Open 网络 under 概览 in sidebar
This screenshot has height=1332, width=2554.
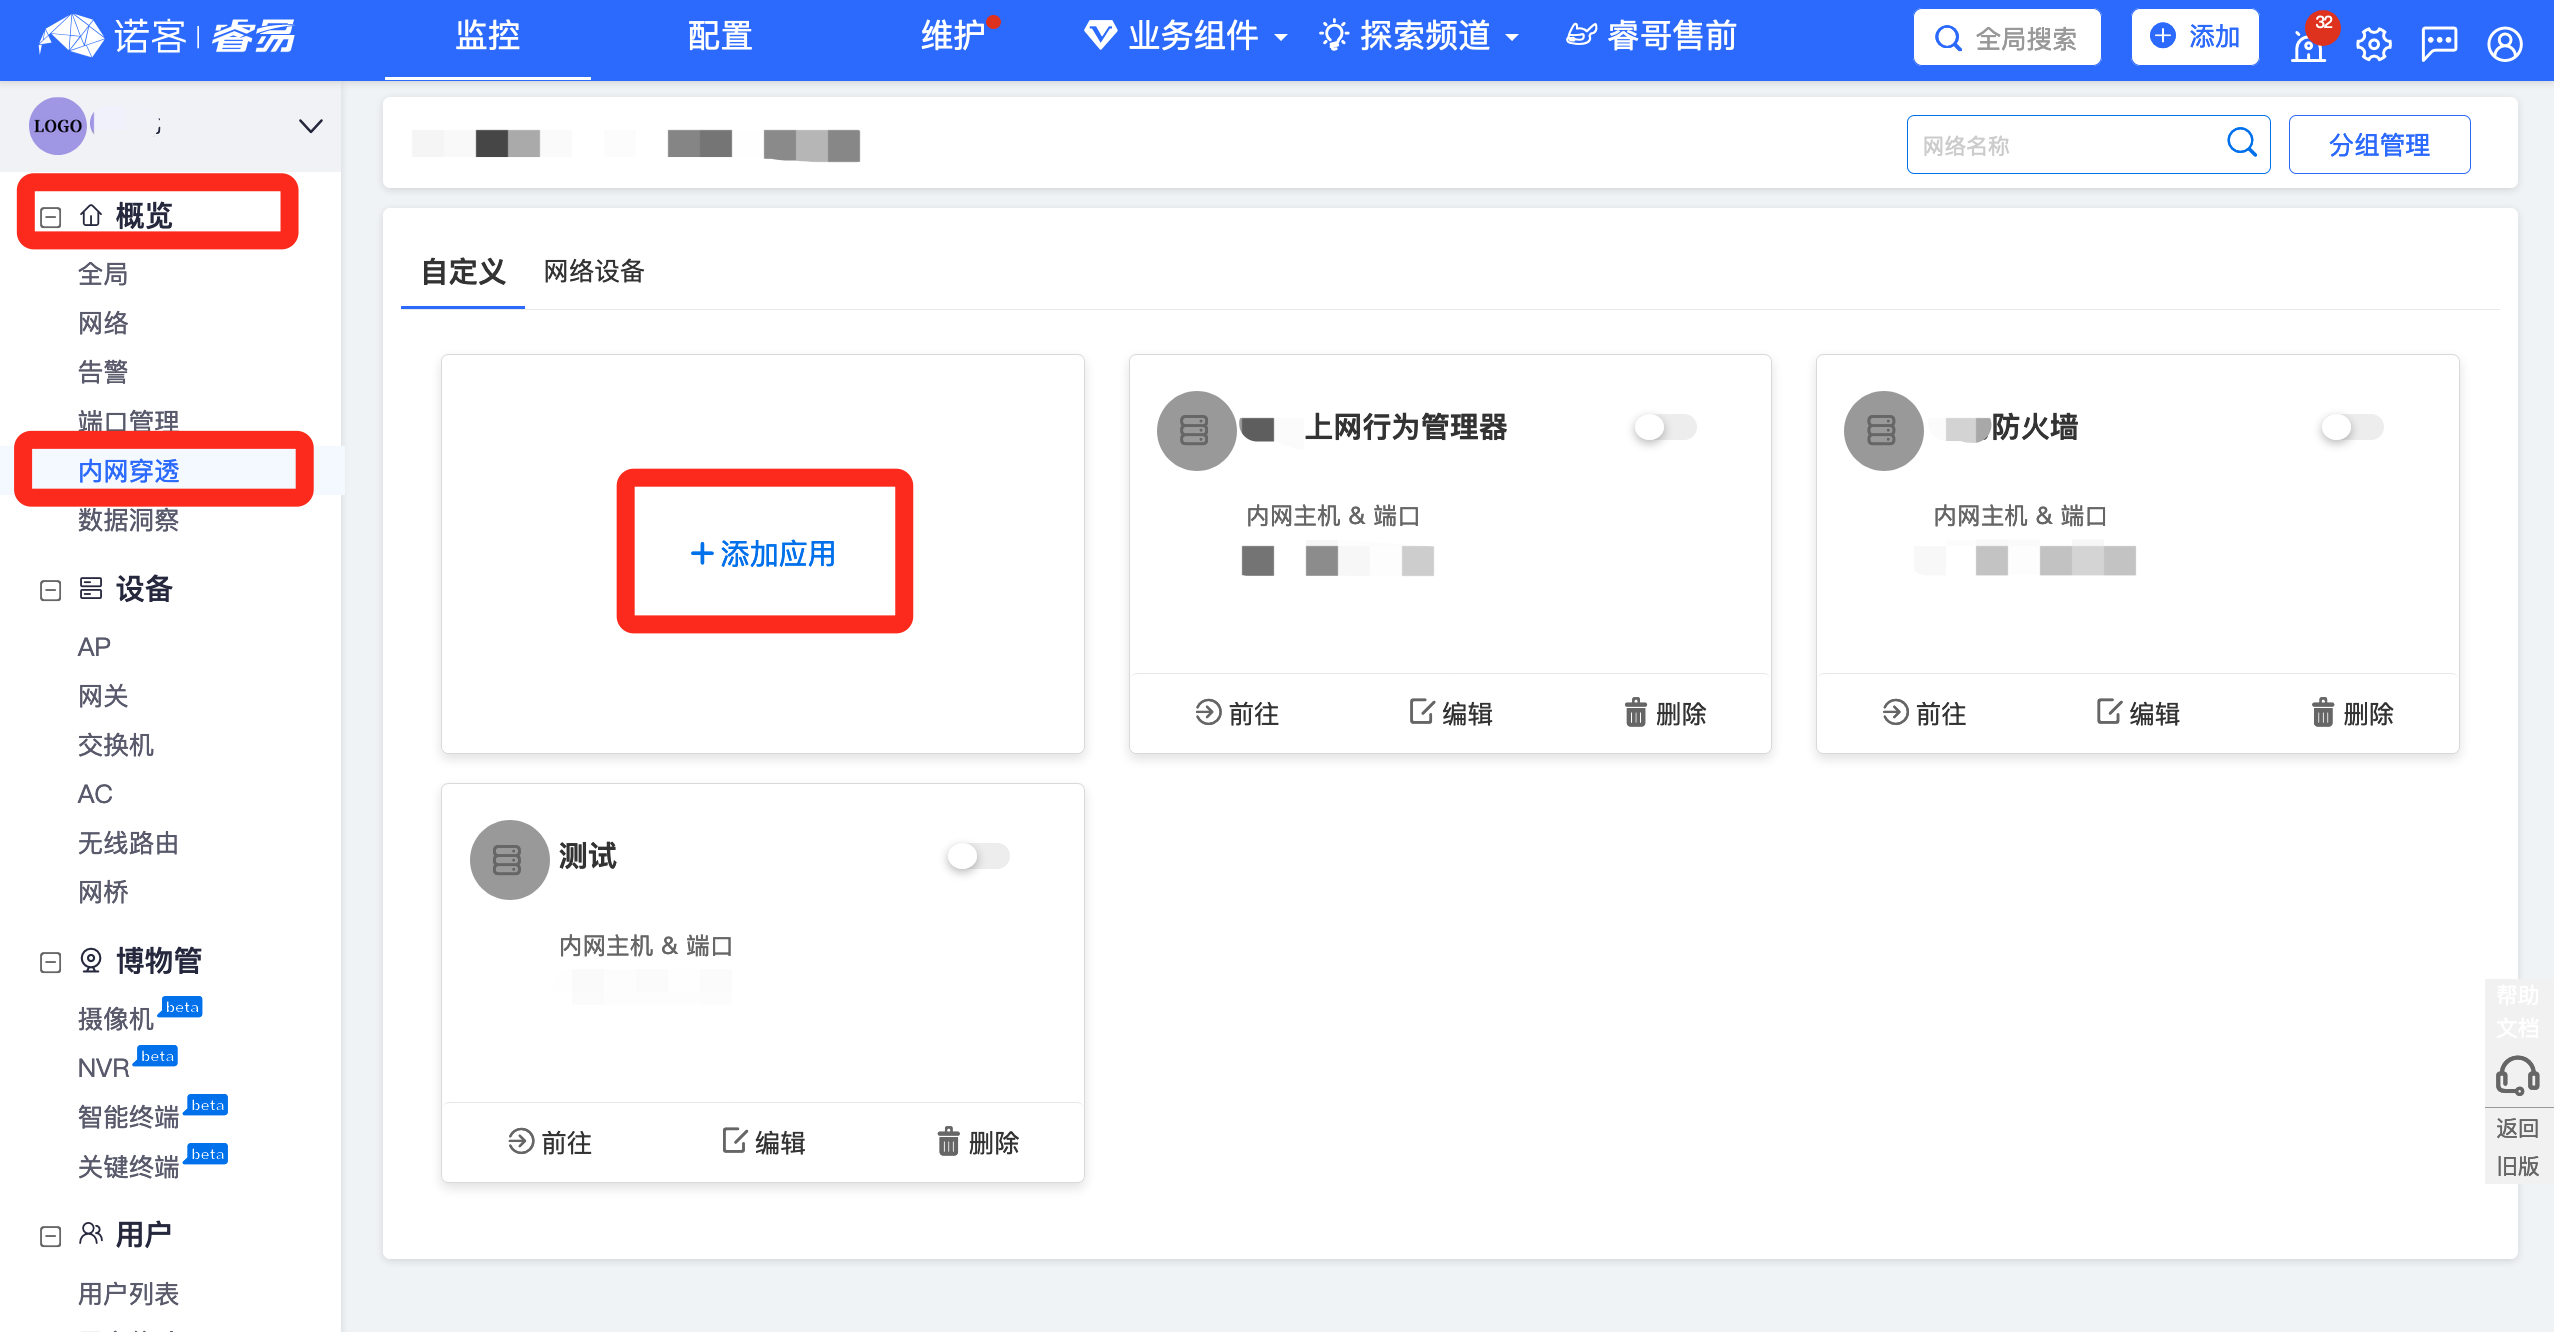(x=103, y=323)
